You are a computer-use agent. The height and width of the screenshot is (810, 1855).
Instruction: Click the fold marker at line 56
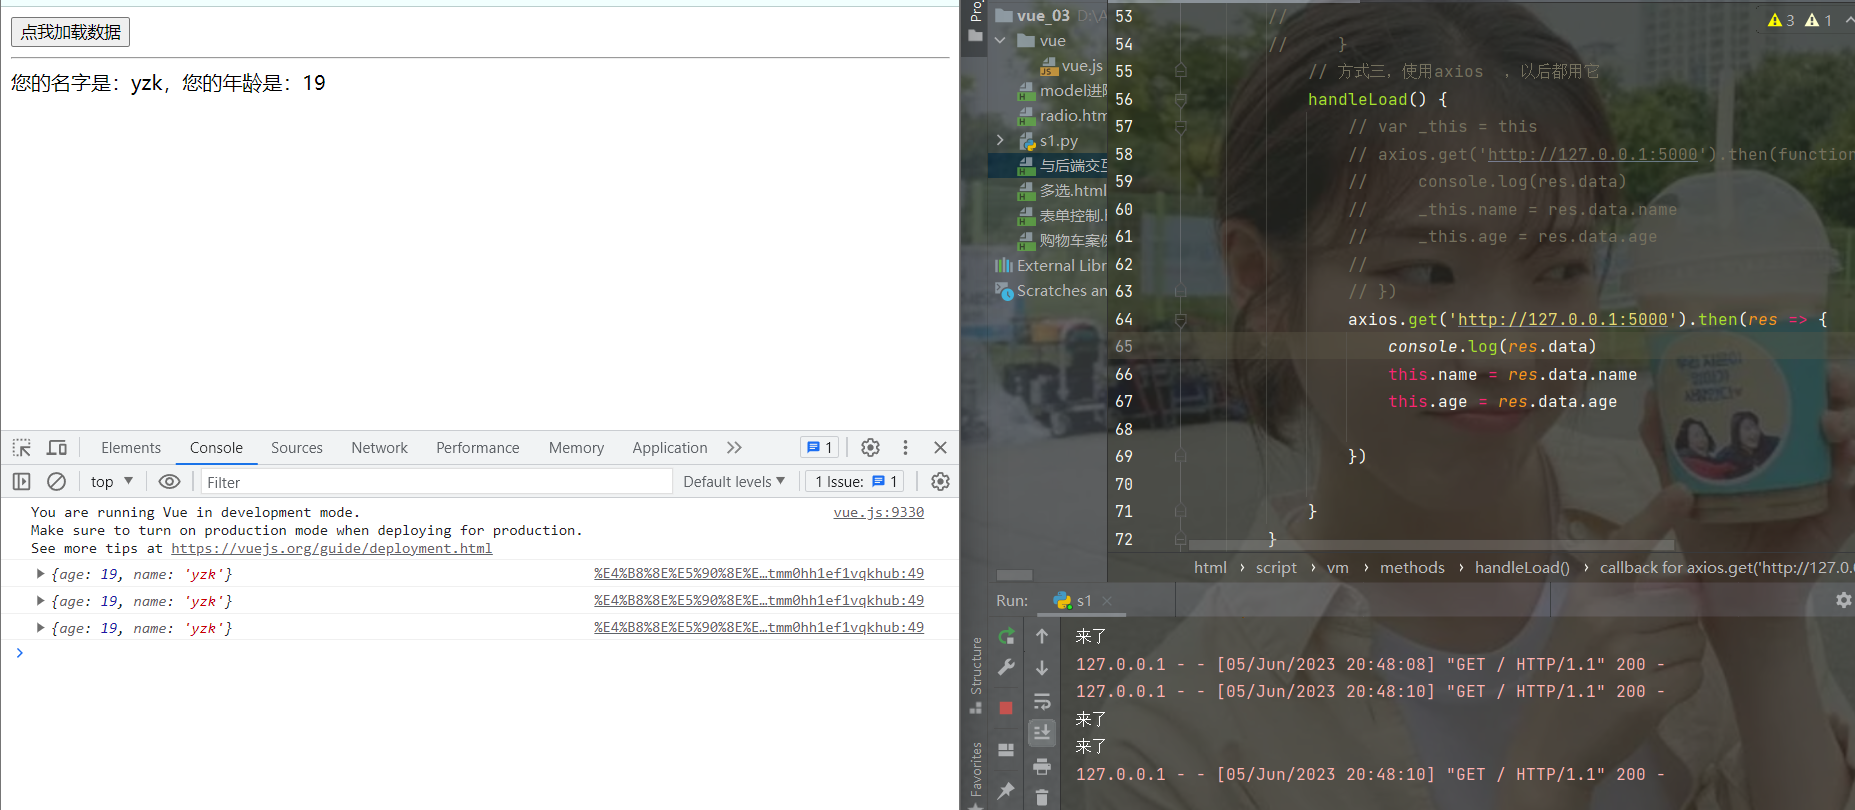[1181, 99]
